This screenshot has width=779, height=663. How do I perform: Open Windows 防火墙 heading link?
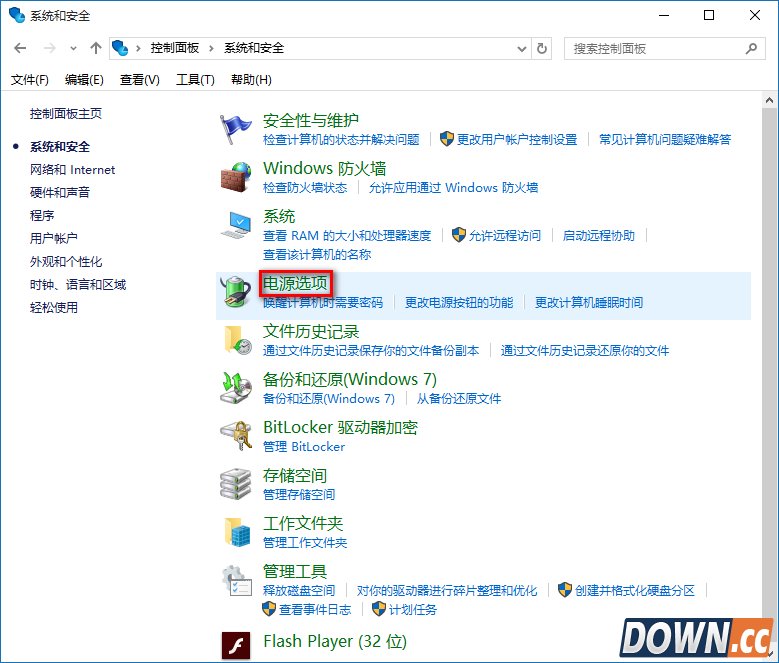click(x=324, y=168)
